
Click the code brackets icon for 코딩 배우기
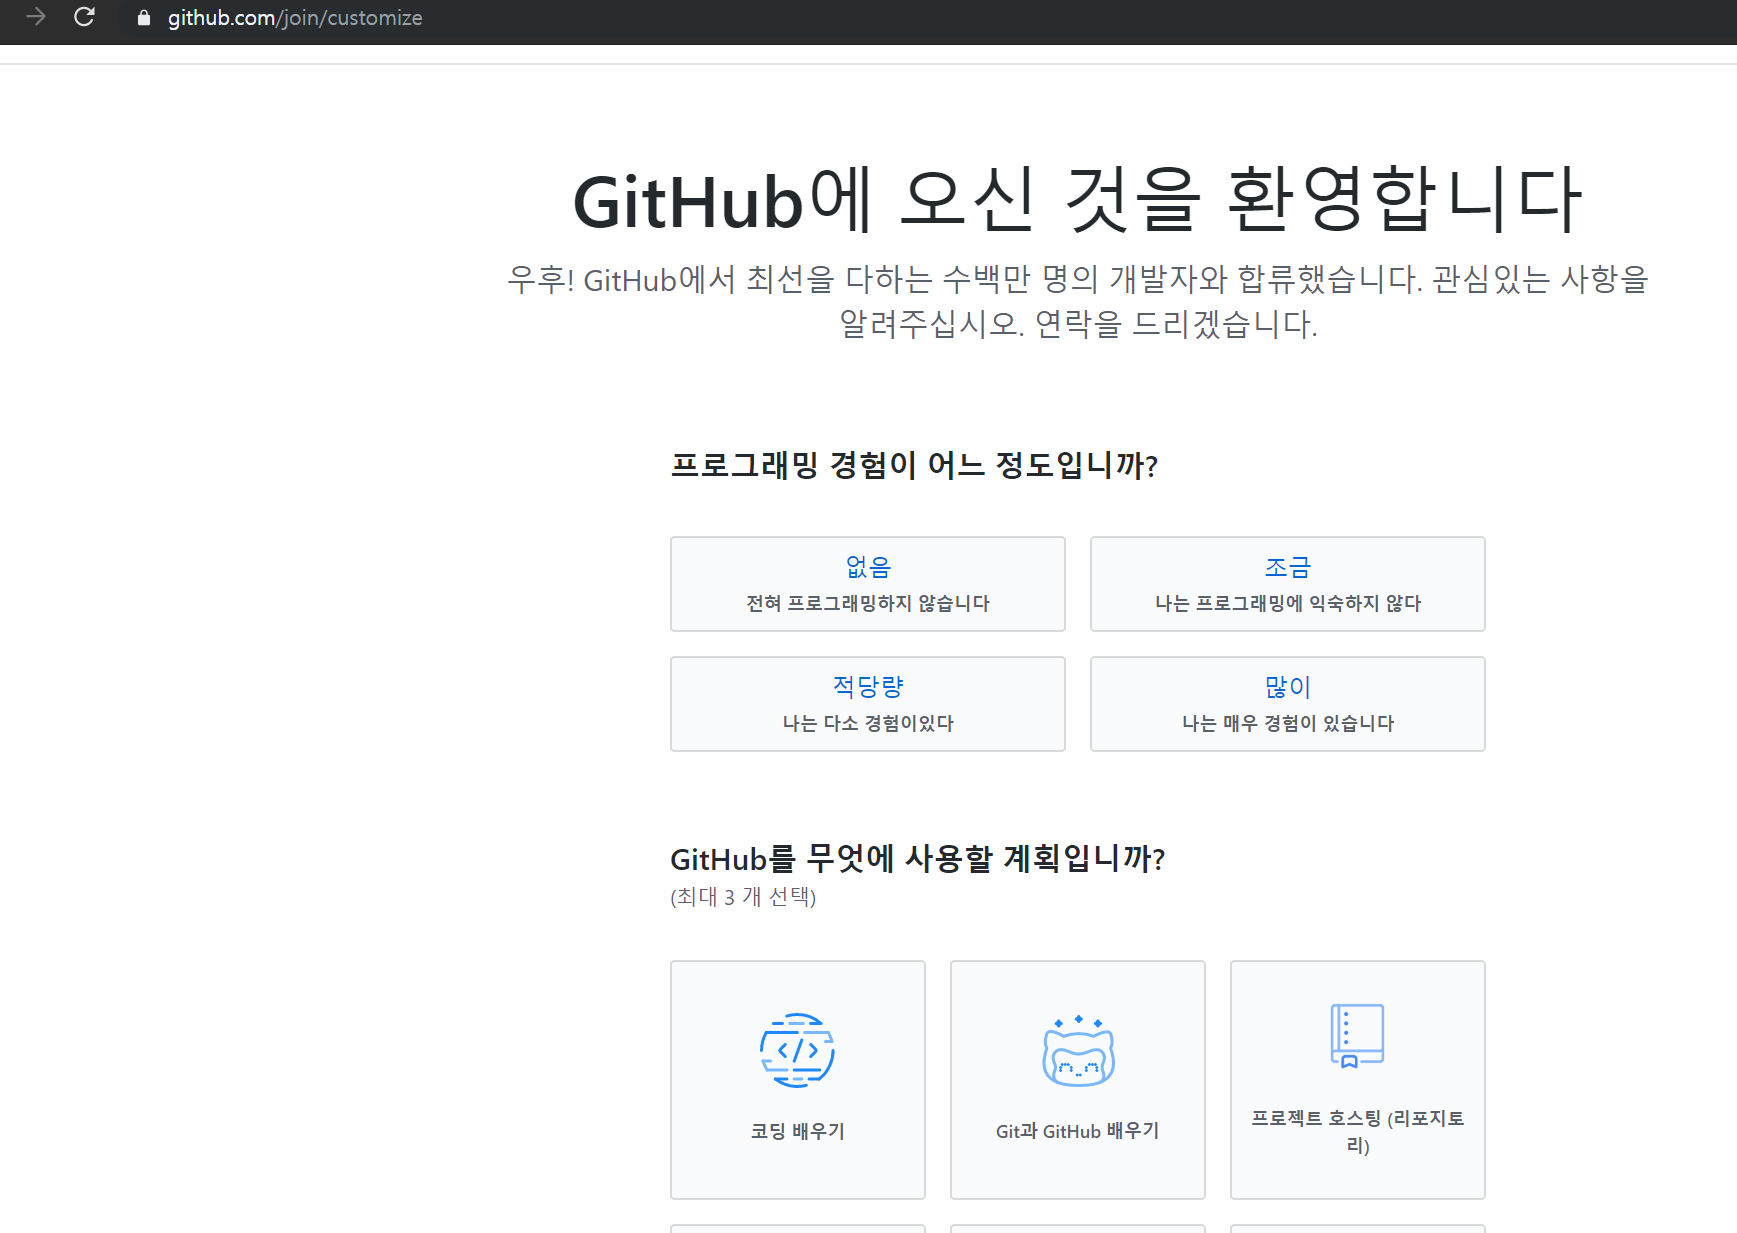(797, 1050)
